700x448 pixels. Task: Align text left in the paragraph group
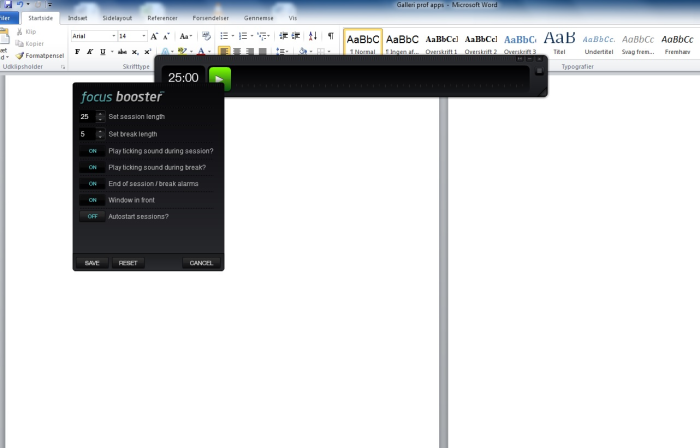pos(224,52)
